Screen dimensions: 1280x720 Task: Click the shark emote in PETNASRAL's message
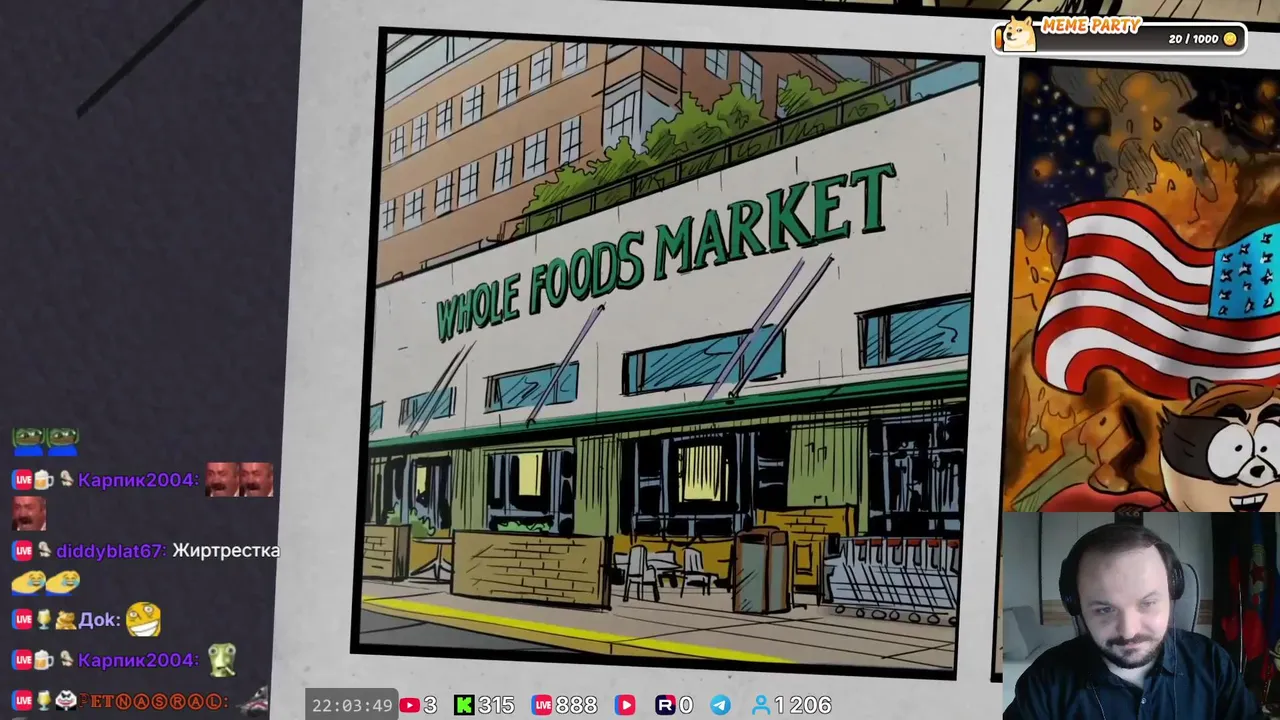pos(253,699)
